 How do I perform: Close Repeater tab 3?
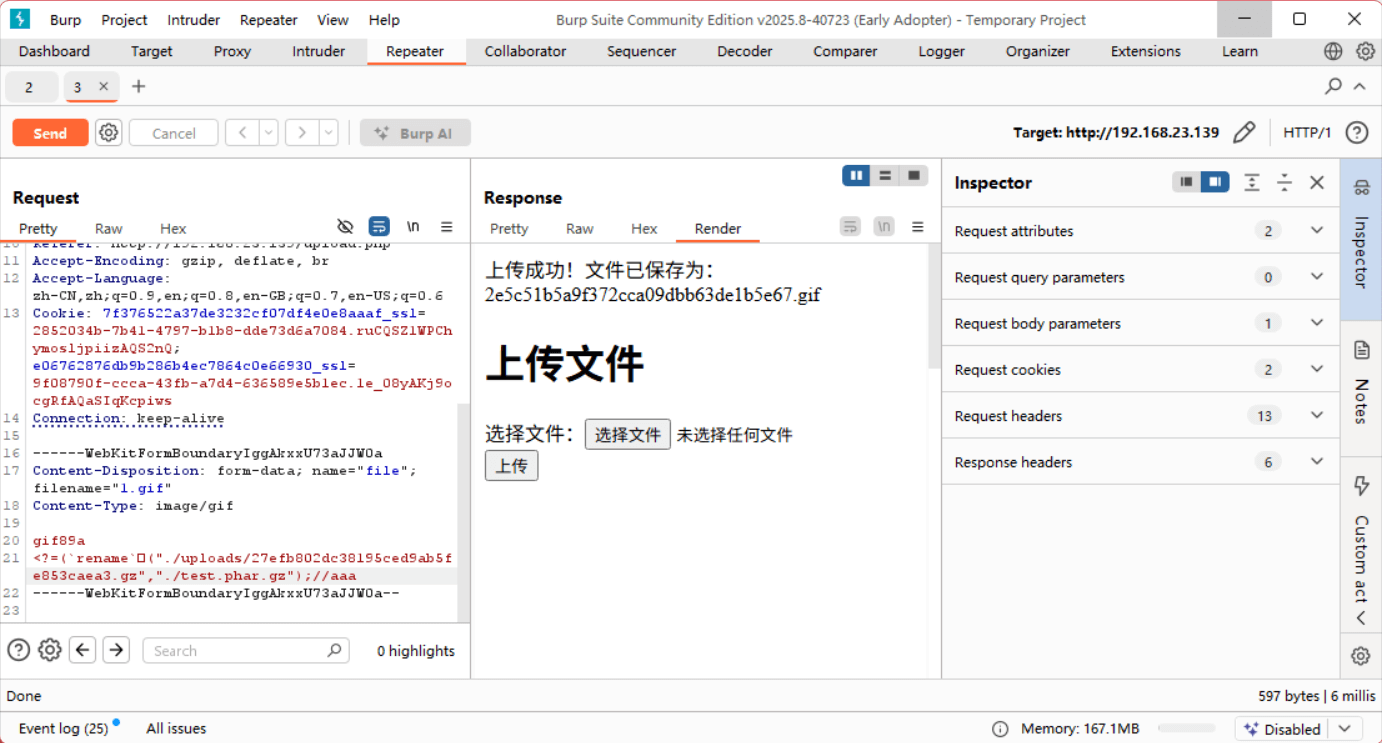coord(103,87)
